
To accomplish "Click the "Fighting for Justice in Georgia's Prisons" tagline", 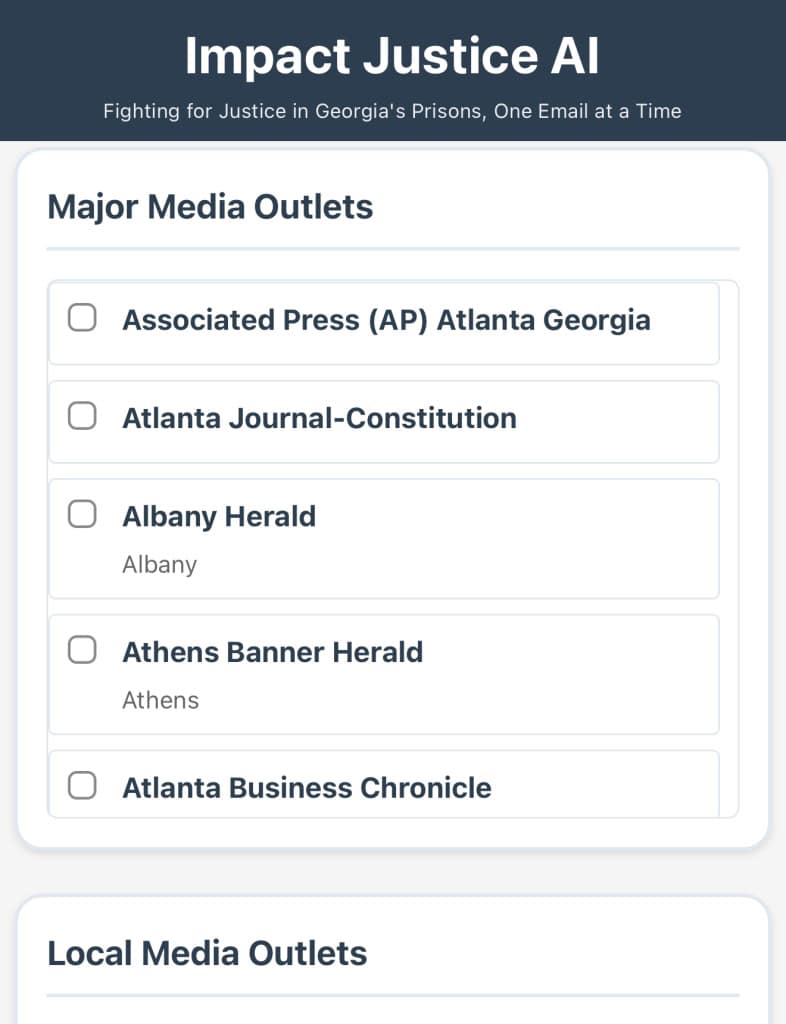I will click(392, 111).
